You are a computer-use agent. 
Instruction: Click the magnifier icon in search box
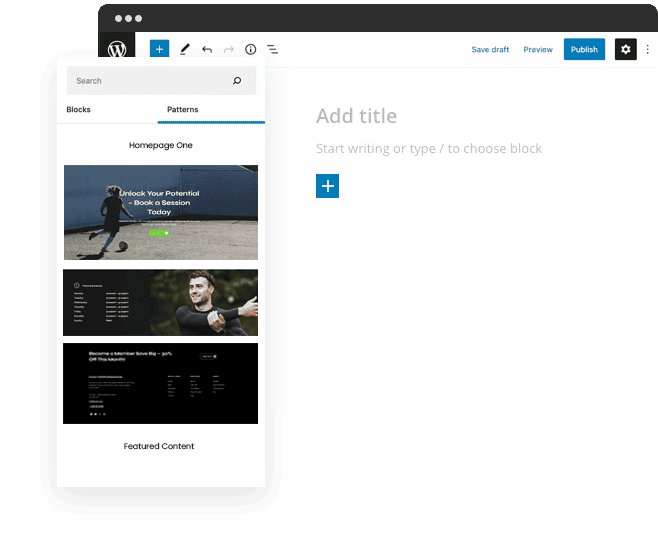click(237, 81)
